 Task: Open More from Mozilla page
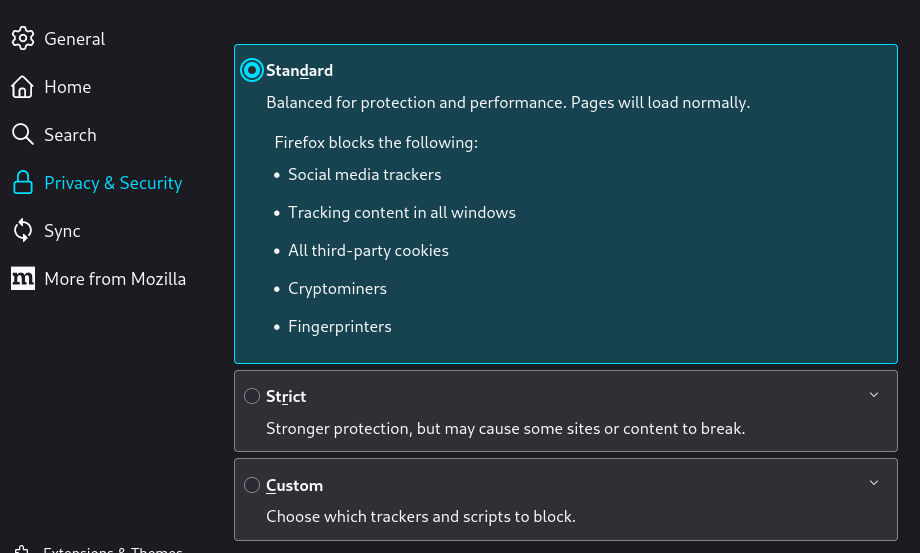point(115,279)
